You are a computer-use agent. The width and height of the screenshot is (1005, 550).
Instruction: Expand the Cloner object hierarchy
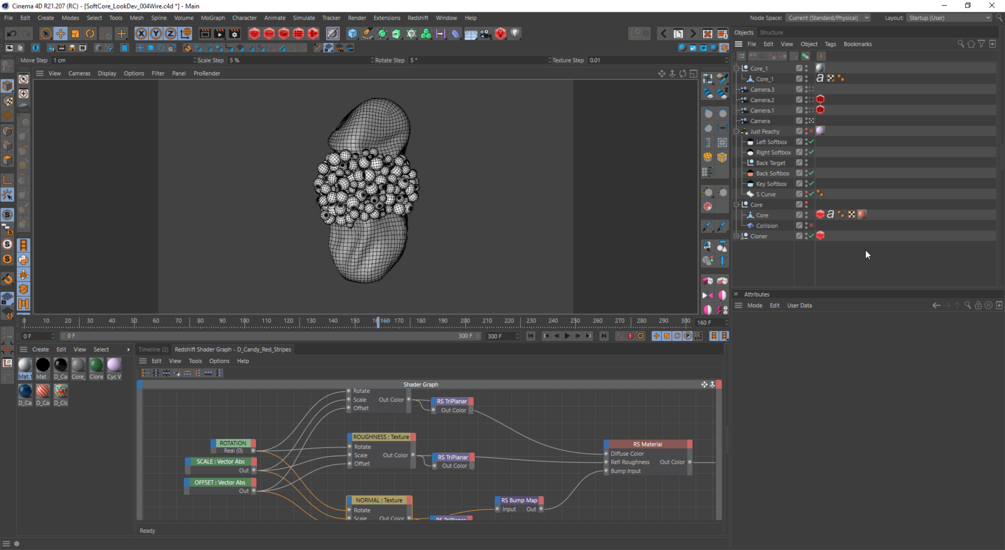pos(737,236)
